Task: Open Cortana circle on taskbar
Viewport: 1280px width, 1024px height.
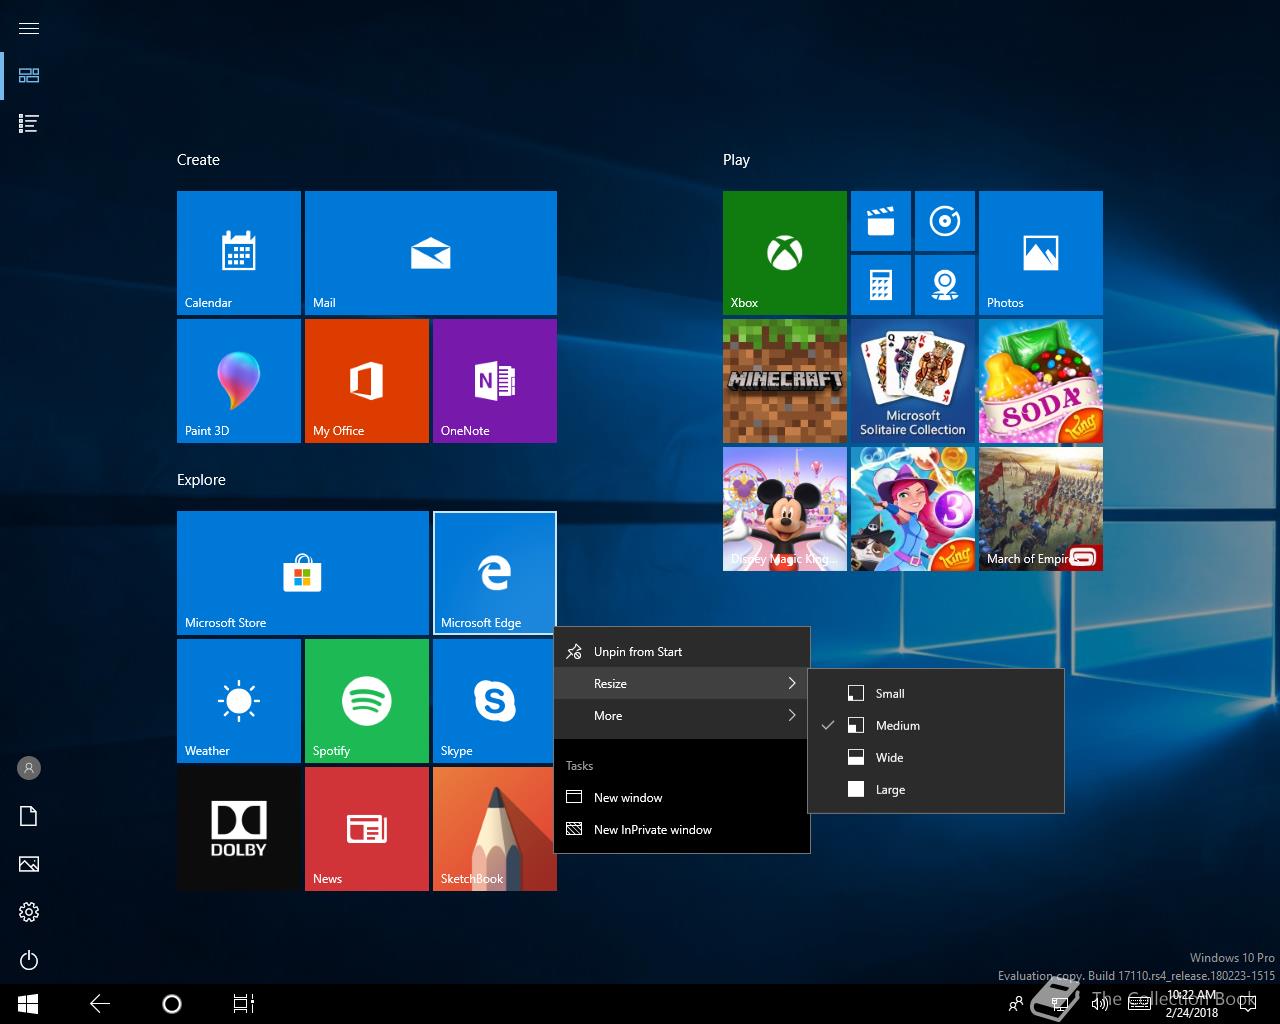Action: (172, 1004)
